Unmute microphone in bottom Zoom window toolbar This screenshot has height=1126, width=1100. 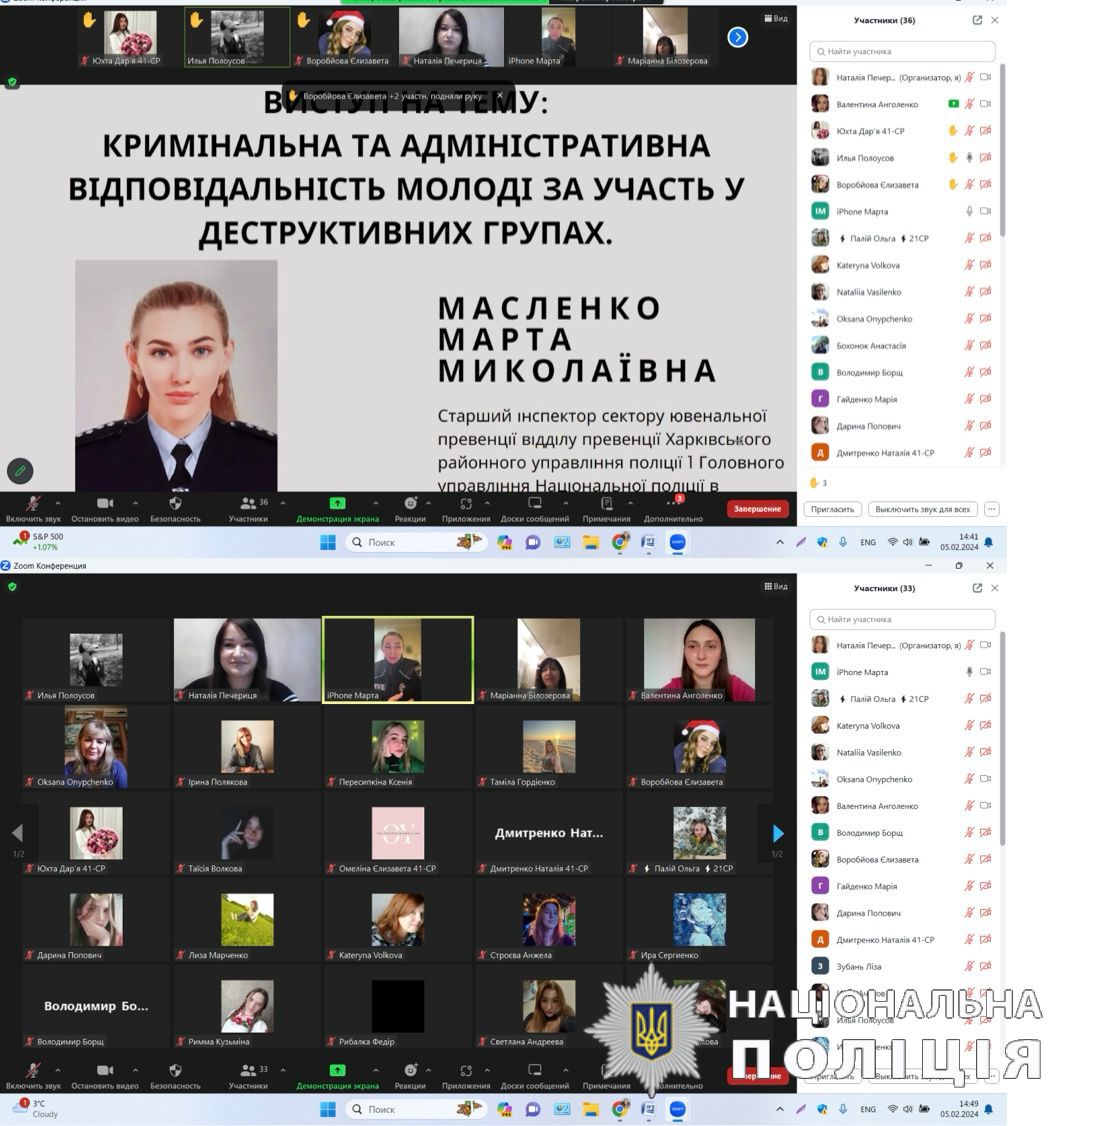tap(33, 1076)
